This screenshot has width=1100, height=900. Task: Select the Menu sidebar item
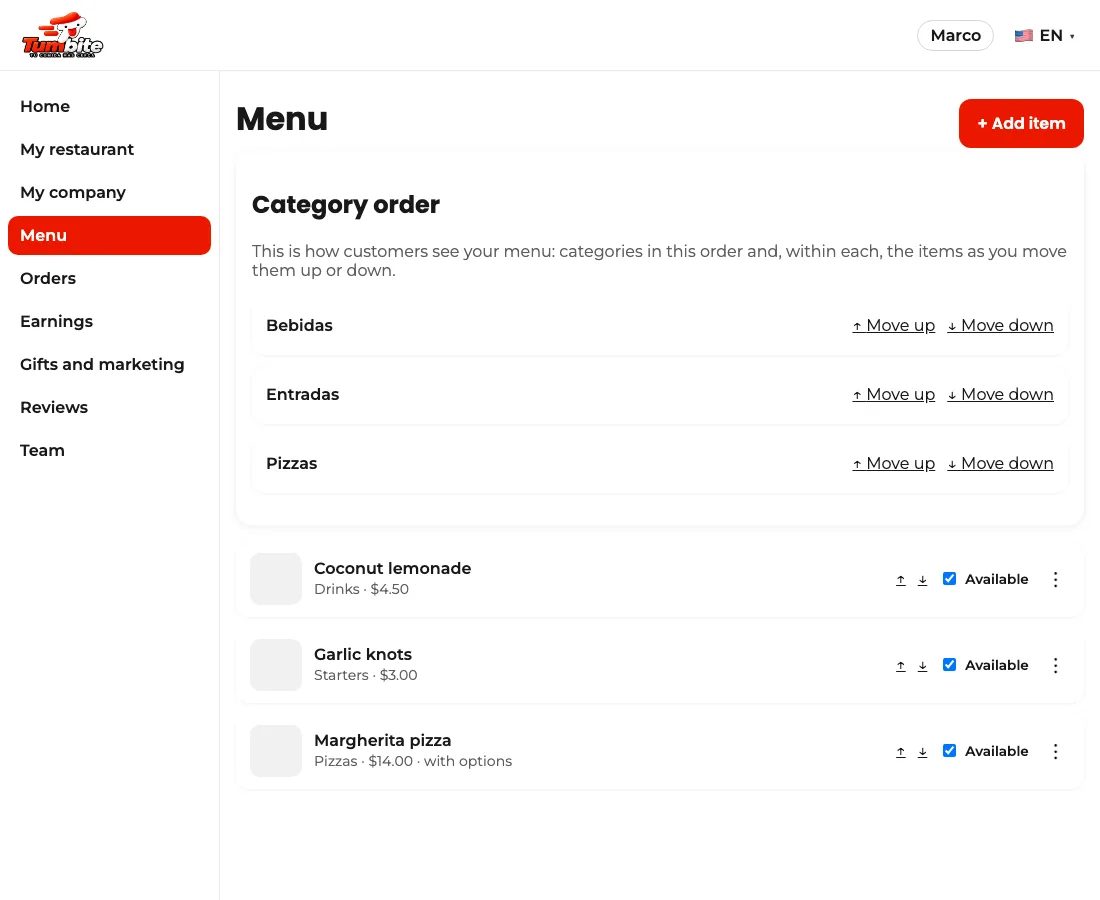tap(109, 236)
